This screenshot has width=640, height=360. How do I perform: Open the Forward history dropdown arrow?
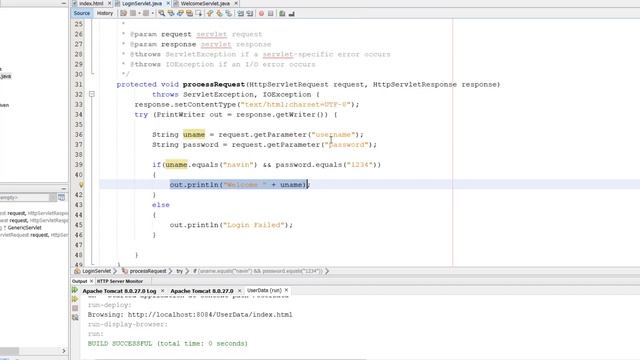(153, 13)
